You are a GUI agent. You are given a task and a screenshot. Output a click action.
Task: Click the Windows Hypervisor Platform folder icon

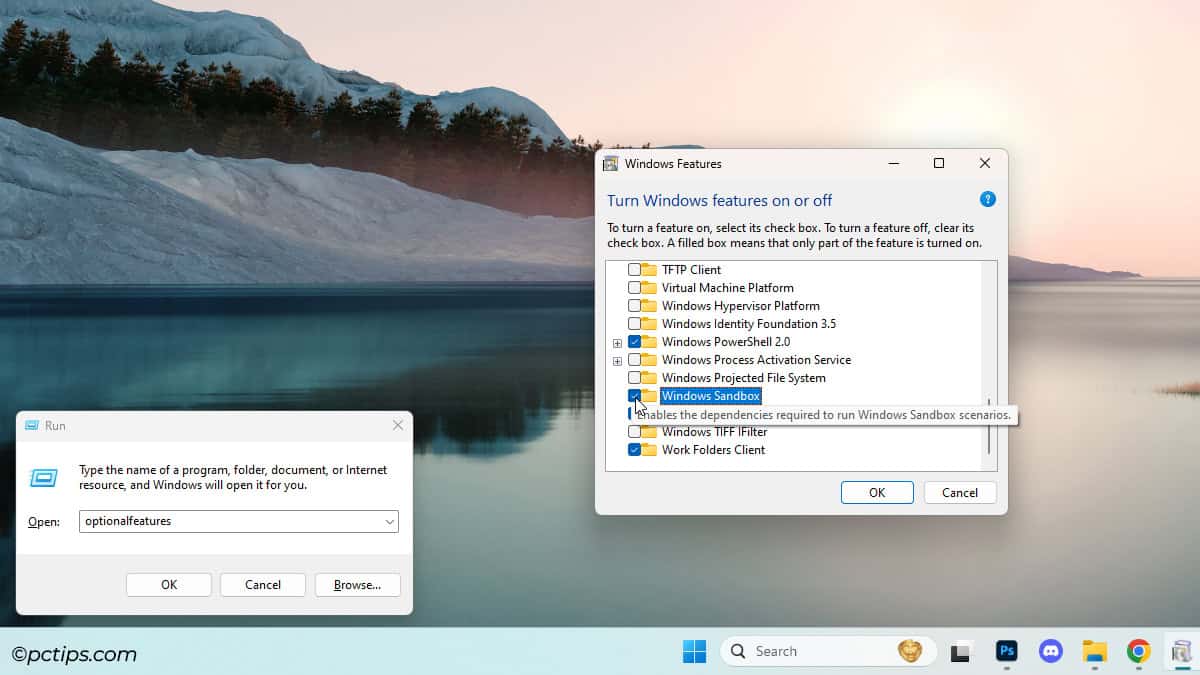pyautogui.click(x=650, y=306)
